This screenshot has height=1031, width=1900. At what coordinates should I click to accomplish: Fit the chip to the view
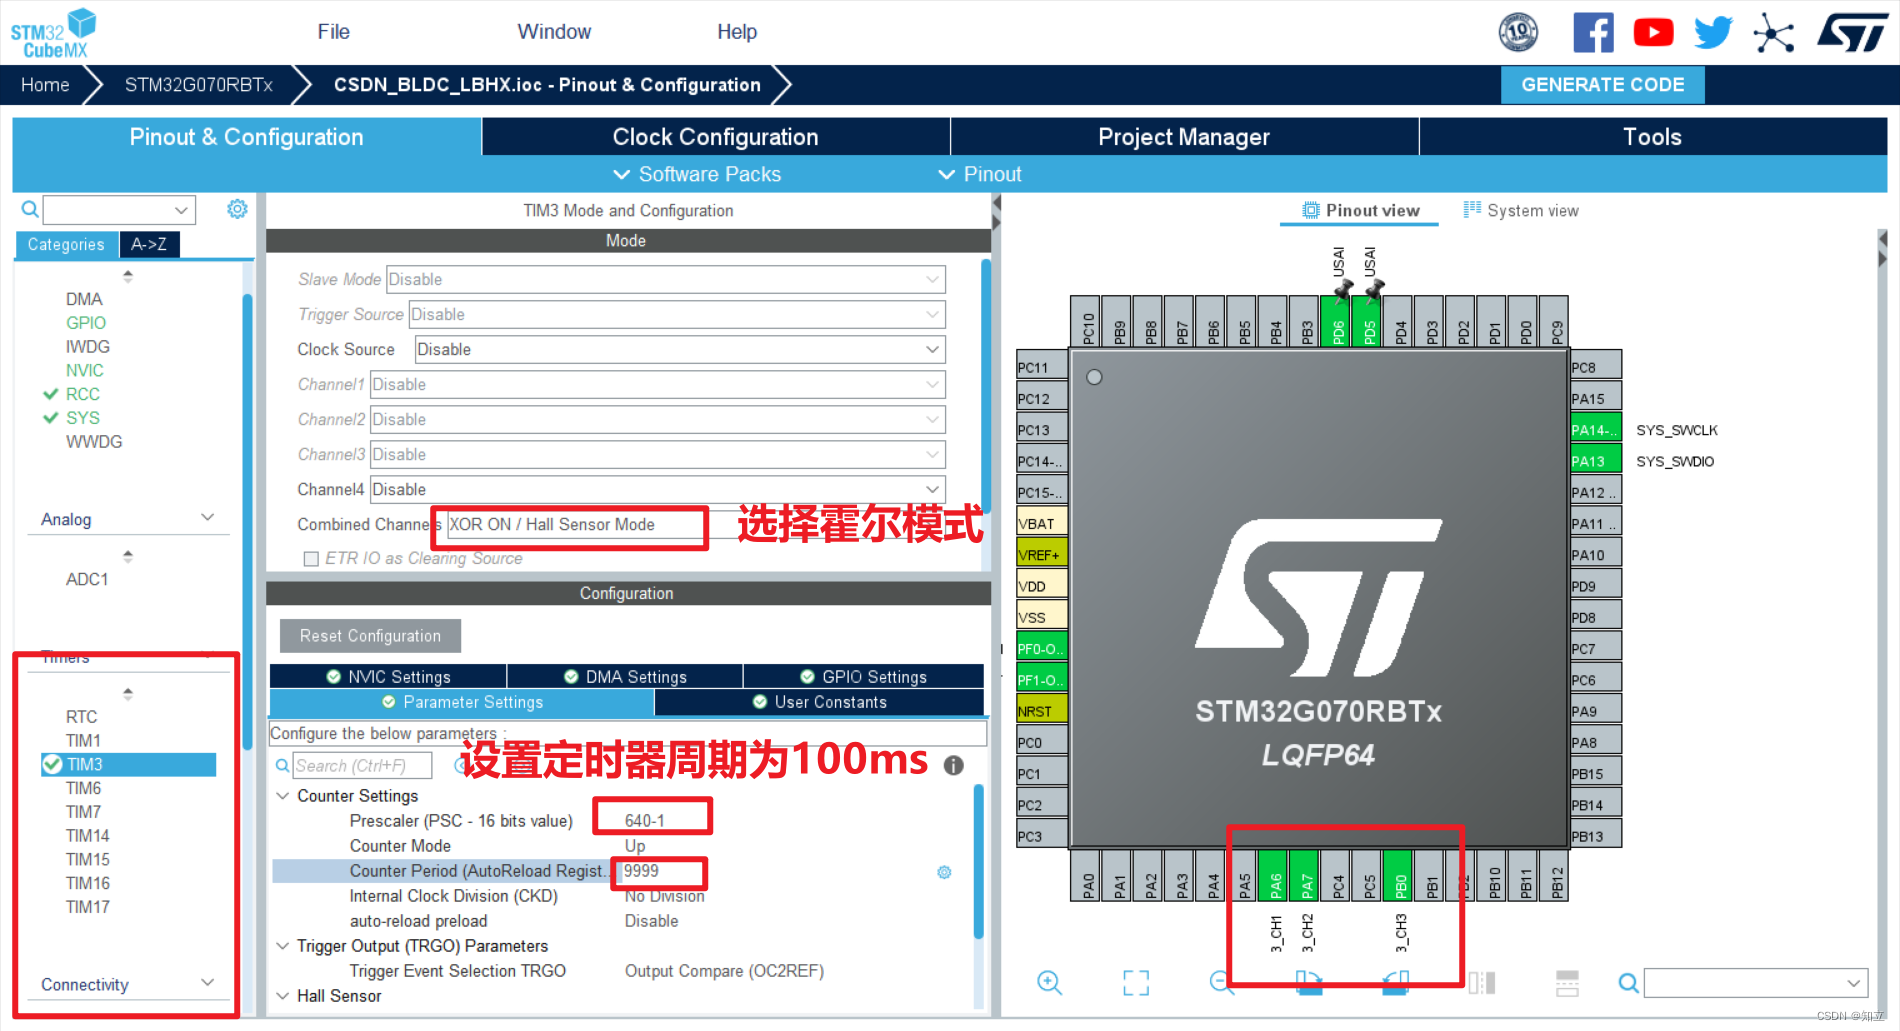[x=1136, y=982]
